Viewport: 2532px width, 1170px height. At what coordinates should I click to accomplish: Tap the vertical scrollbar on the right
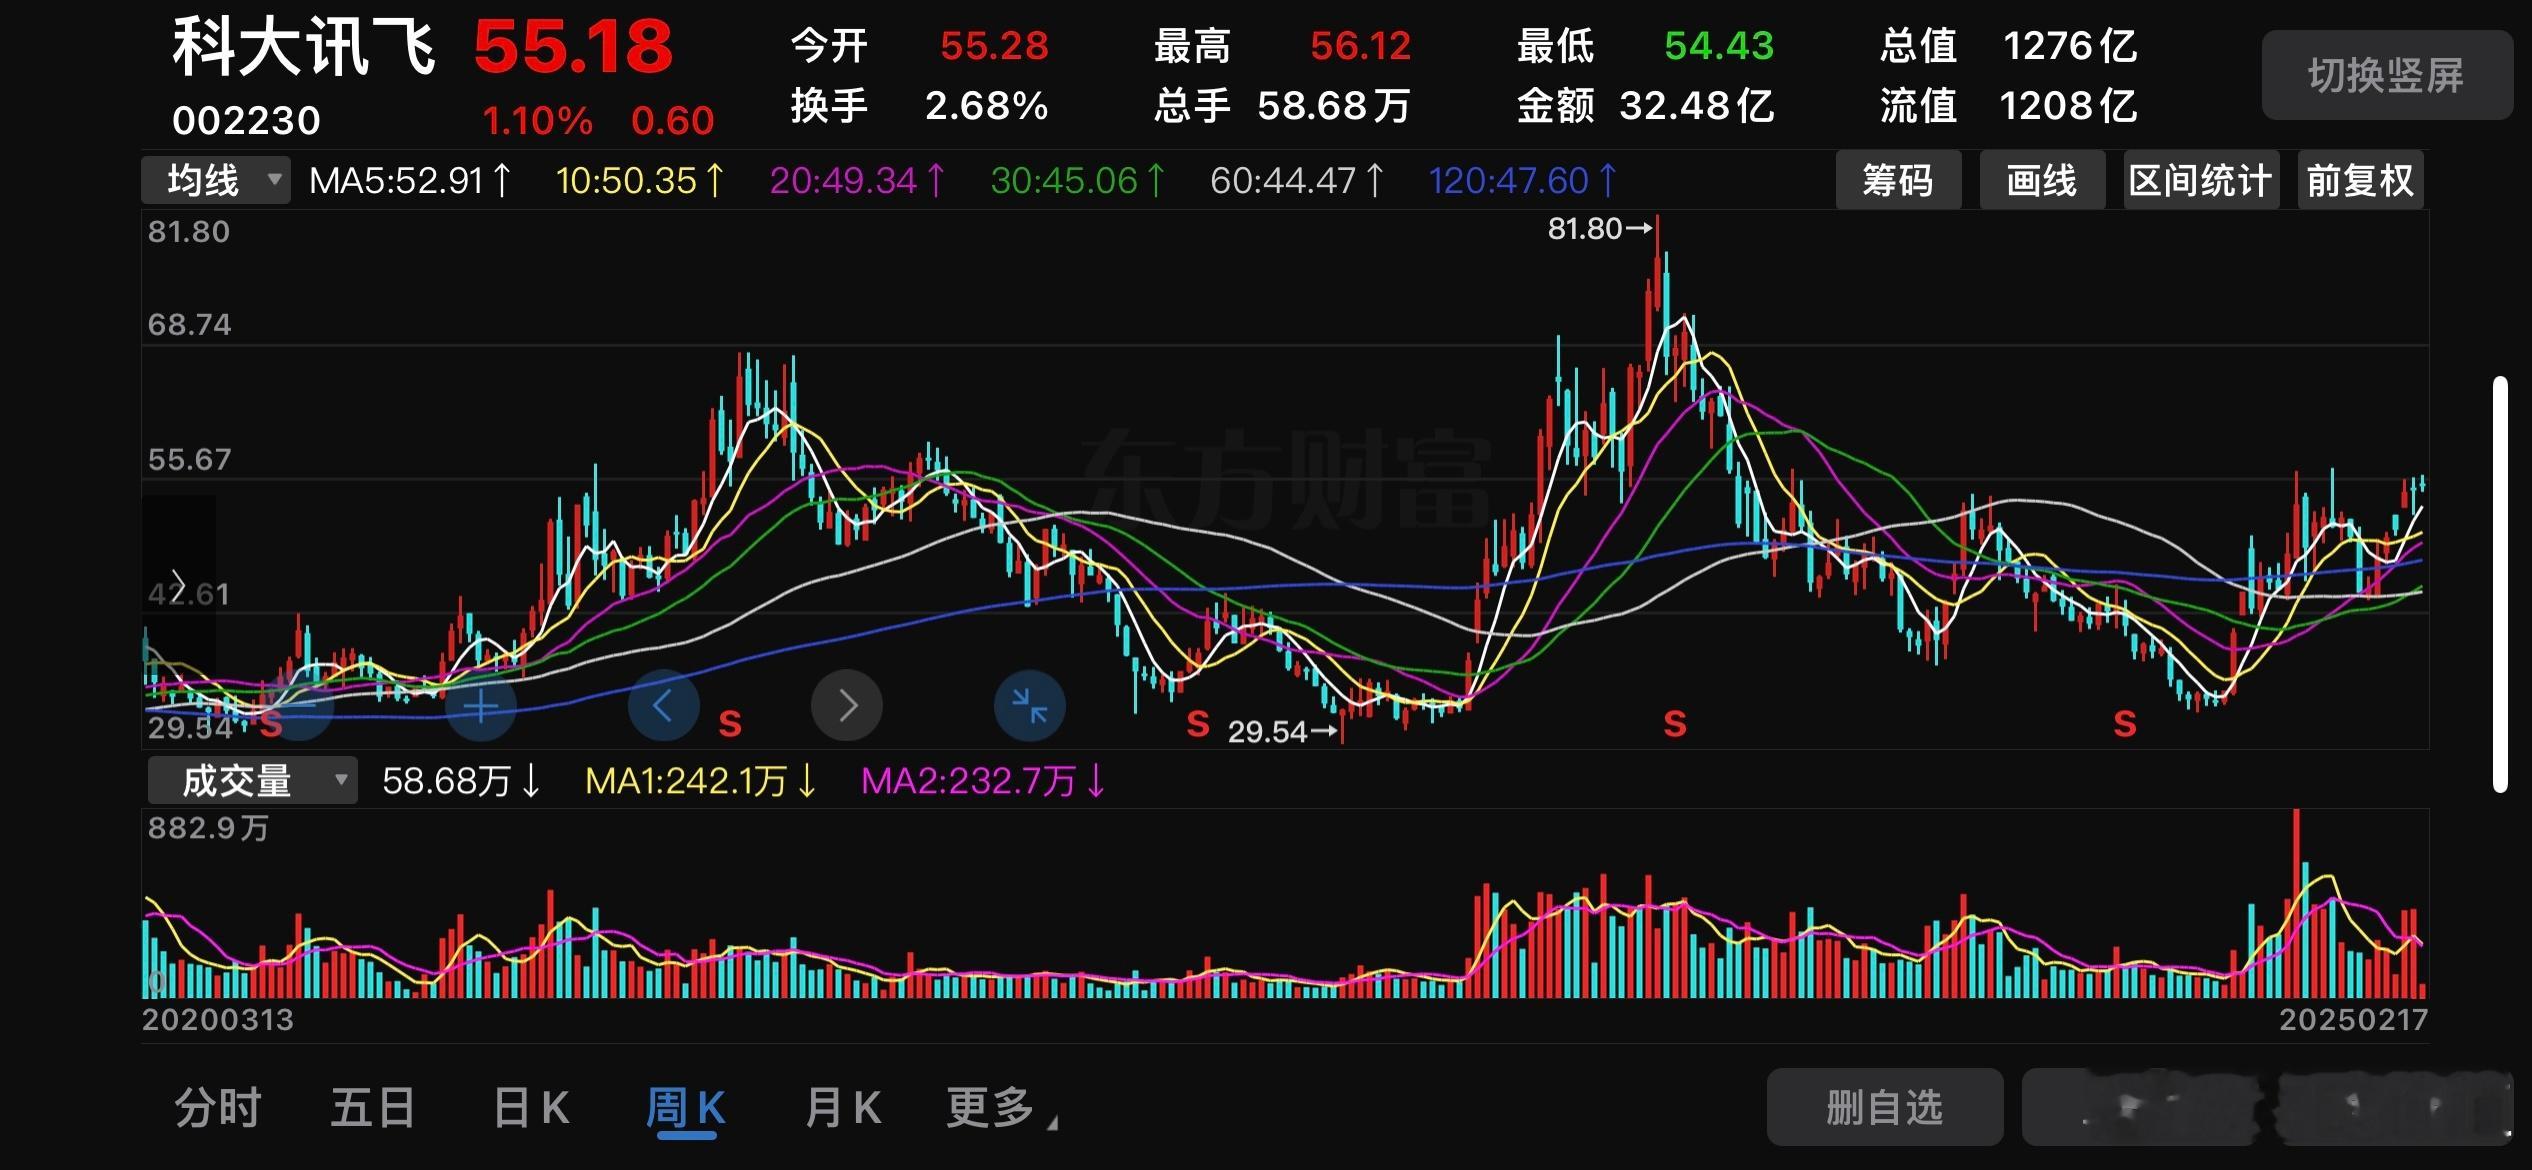tap(2500, 584)
